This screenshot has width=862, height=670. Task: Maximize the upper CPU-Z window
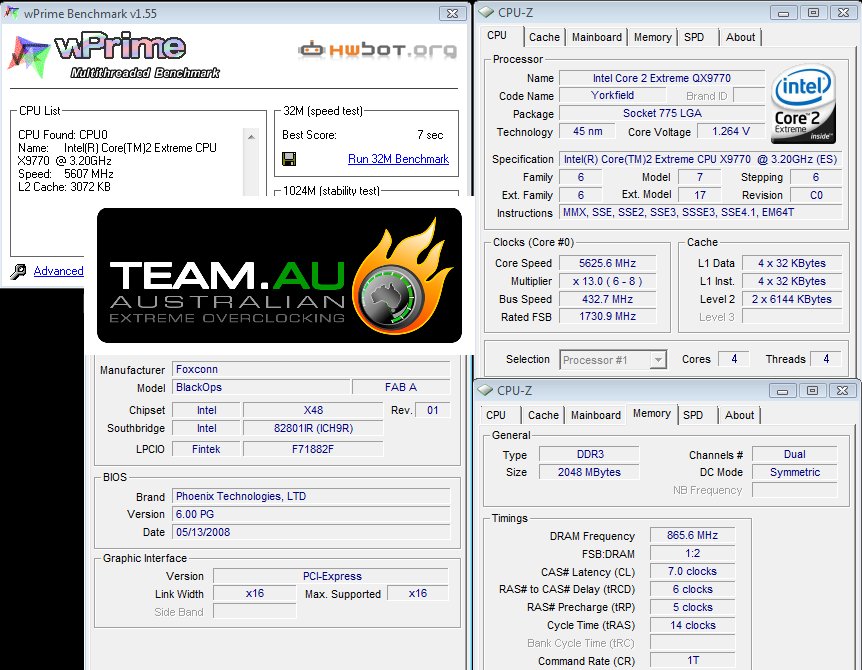pos(813,13)
